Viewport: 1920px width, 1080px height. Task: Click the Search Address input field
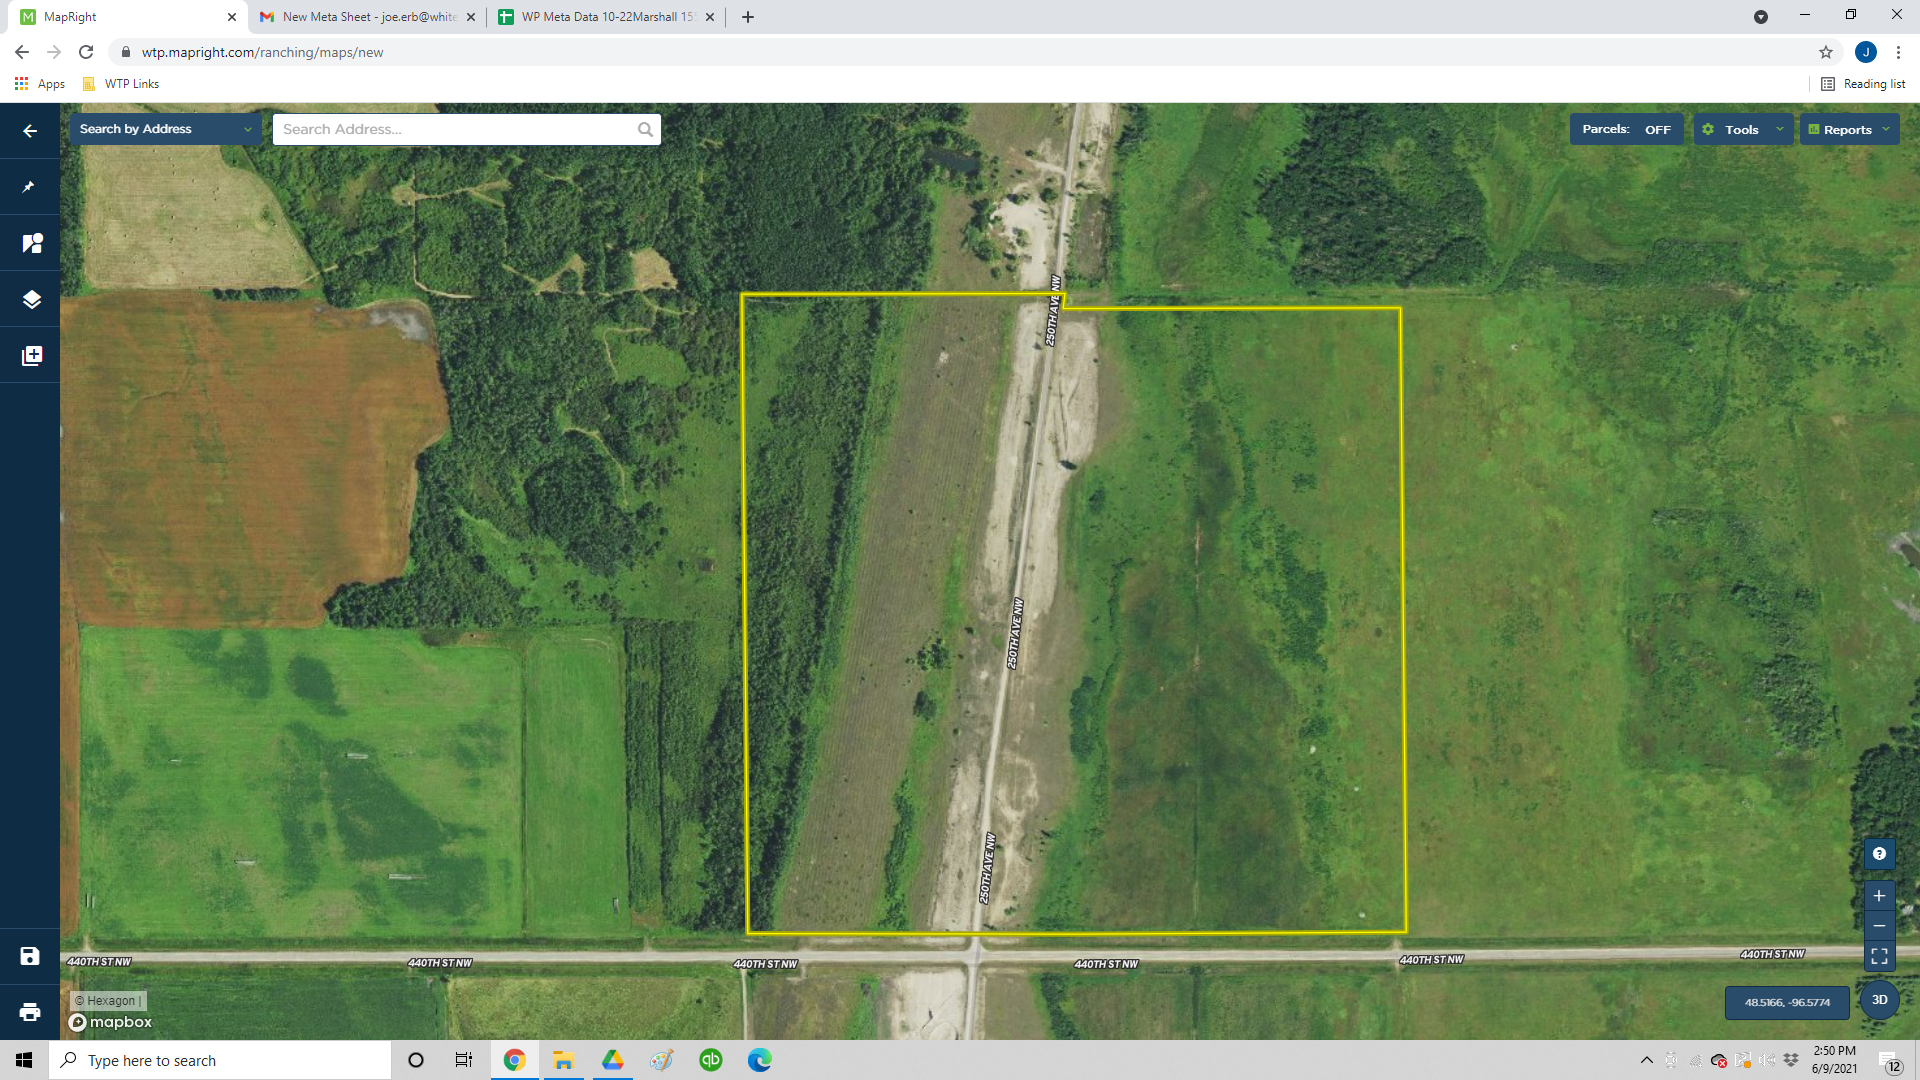pyautogui.click(x=455, y=129)
